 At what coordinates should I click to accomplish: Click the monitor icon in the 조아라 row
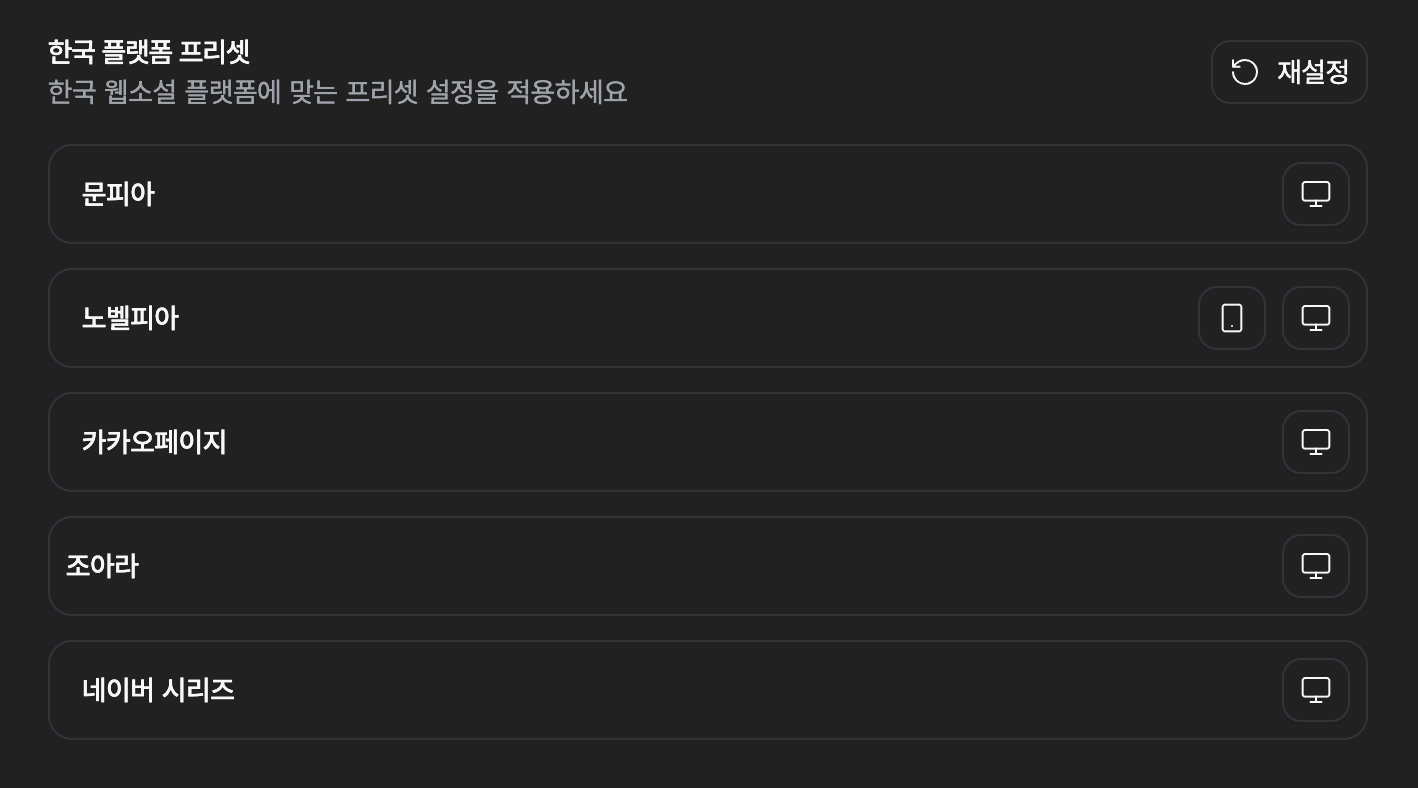[x=1315, y=566]
